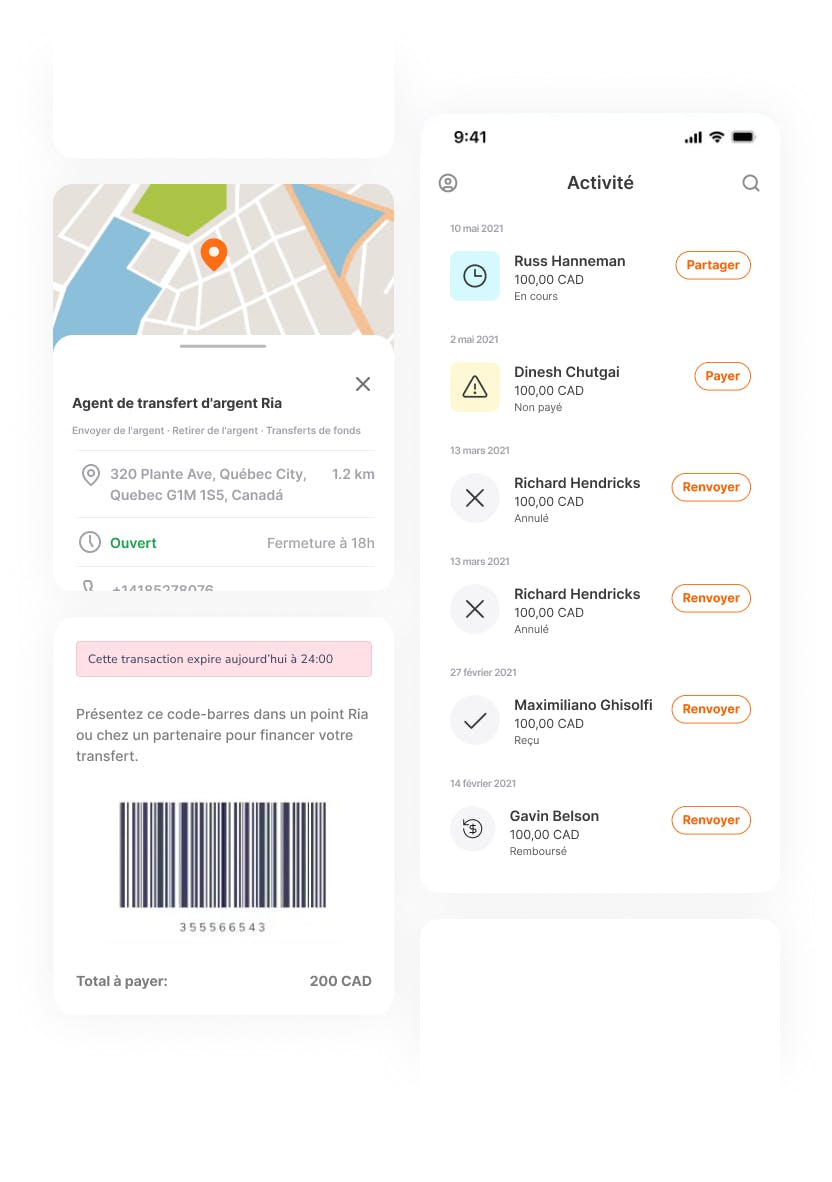Click the warning icon for Dinesh Chutgai
Screen dimensions: 832x1182
click(475, 387)
